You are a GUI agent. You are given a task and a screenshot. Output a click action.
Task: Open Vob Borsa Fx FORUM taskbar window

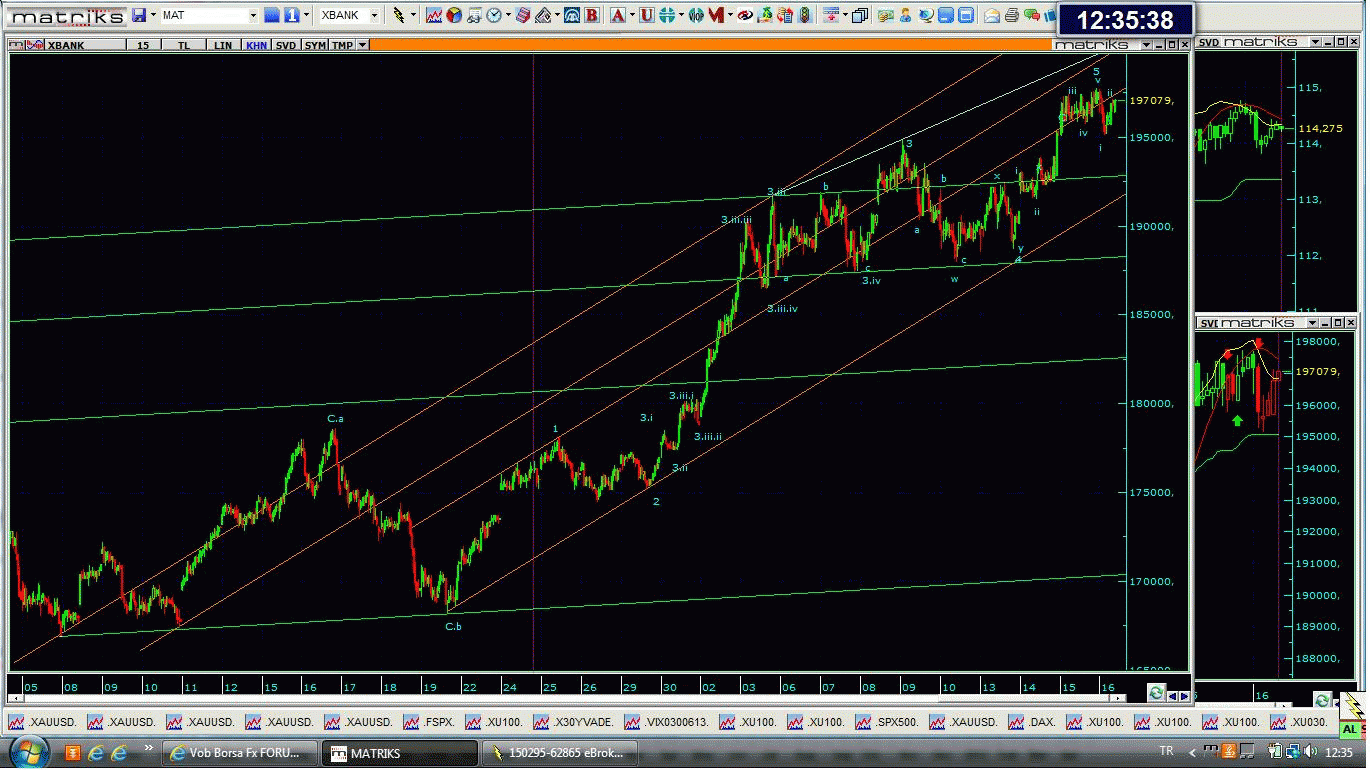242,753
